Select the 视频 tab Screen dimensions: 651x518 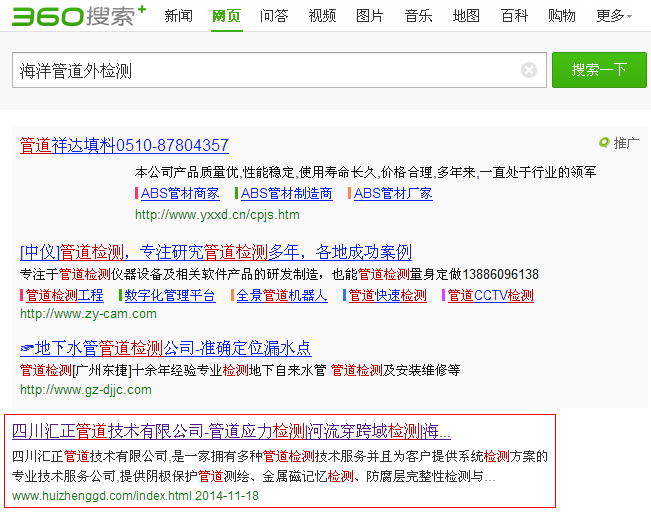tap(322, 16)
